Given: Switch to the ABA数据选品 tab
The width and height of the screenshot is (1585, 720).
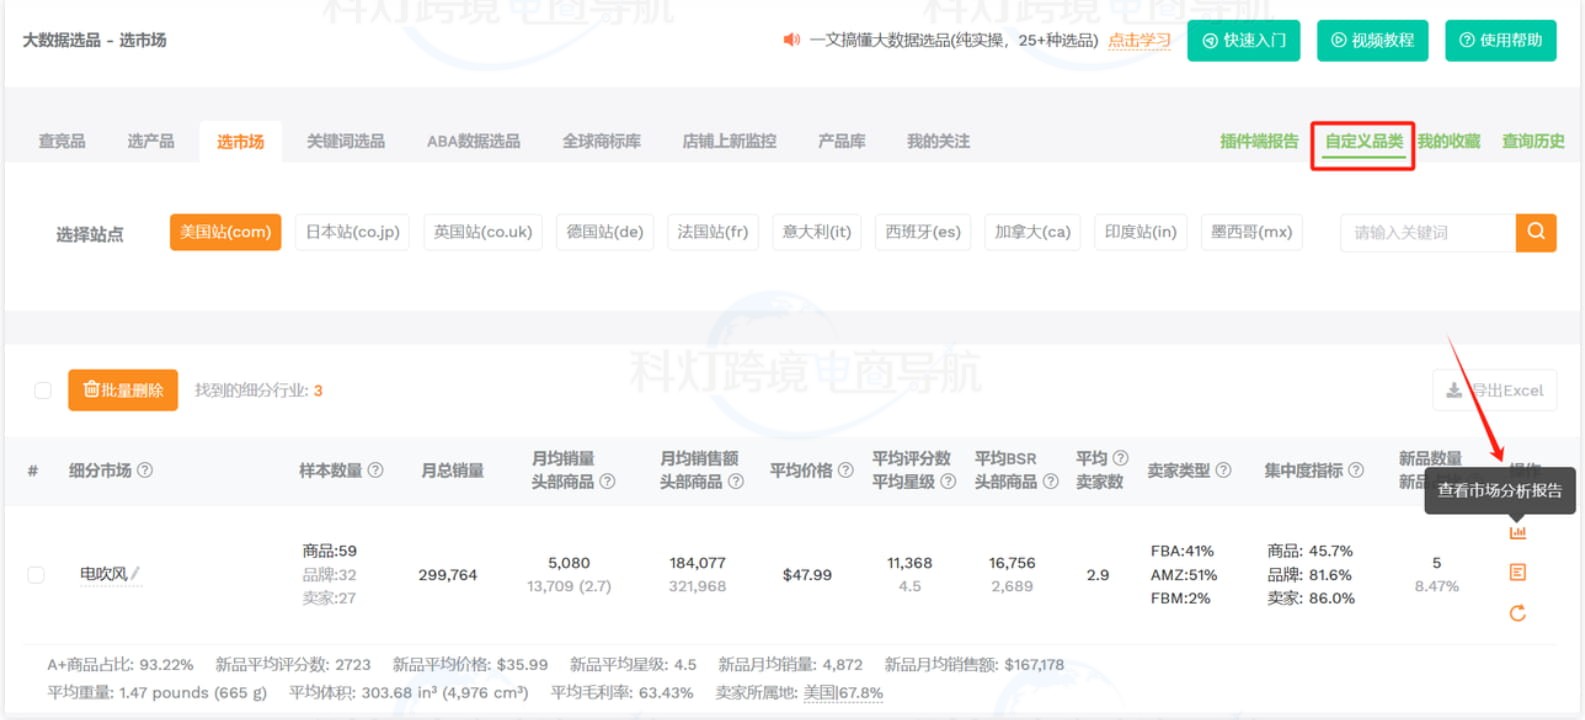Looking at the screenshot, I should [473, 141].
